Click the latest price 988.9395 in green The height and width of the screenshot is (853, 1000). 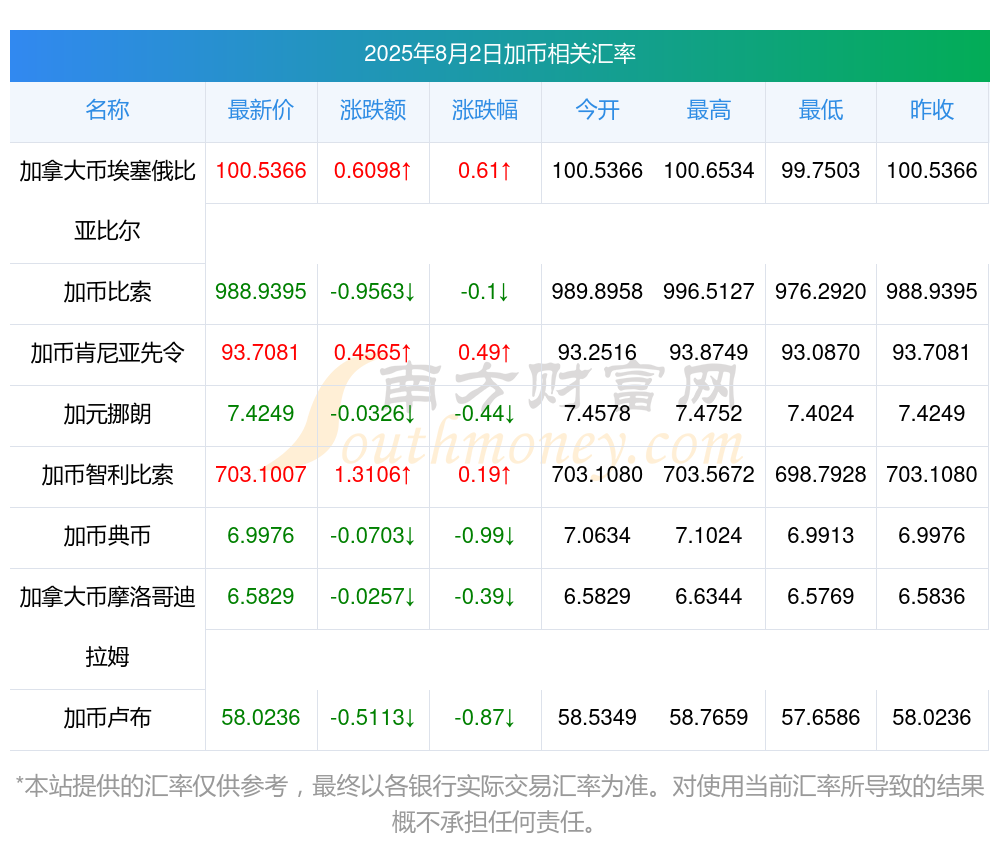(x=261, y=292)
